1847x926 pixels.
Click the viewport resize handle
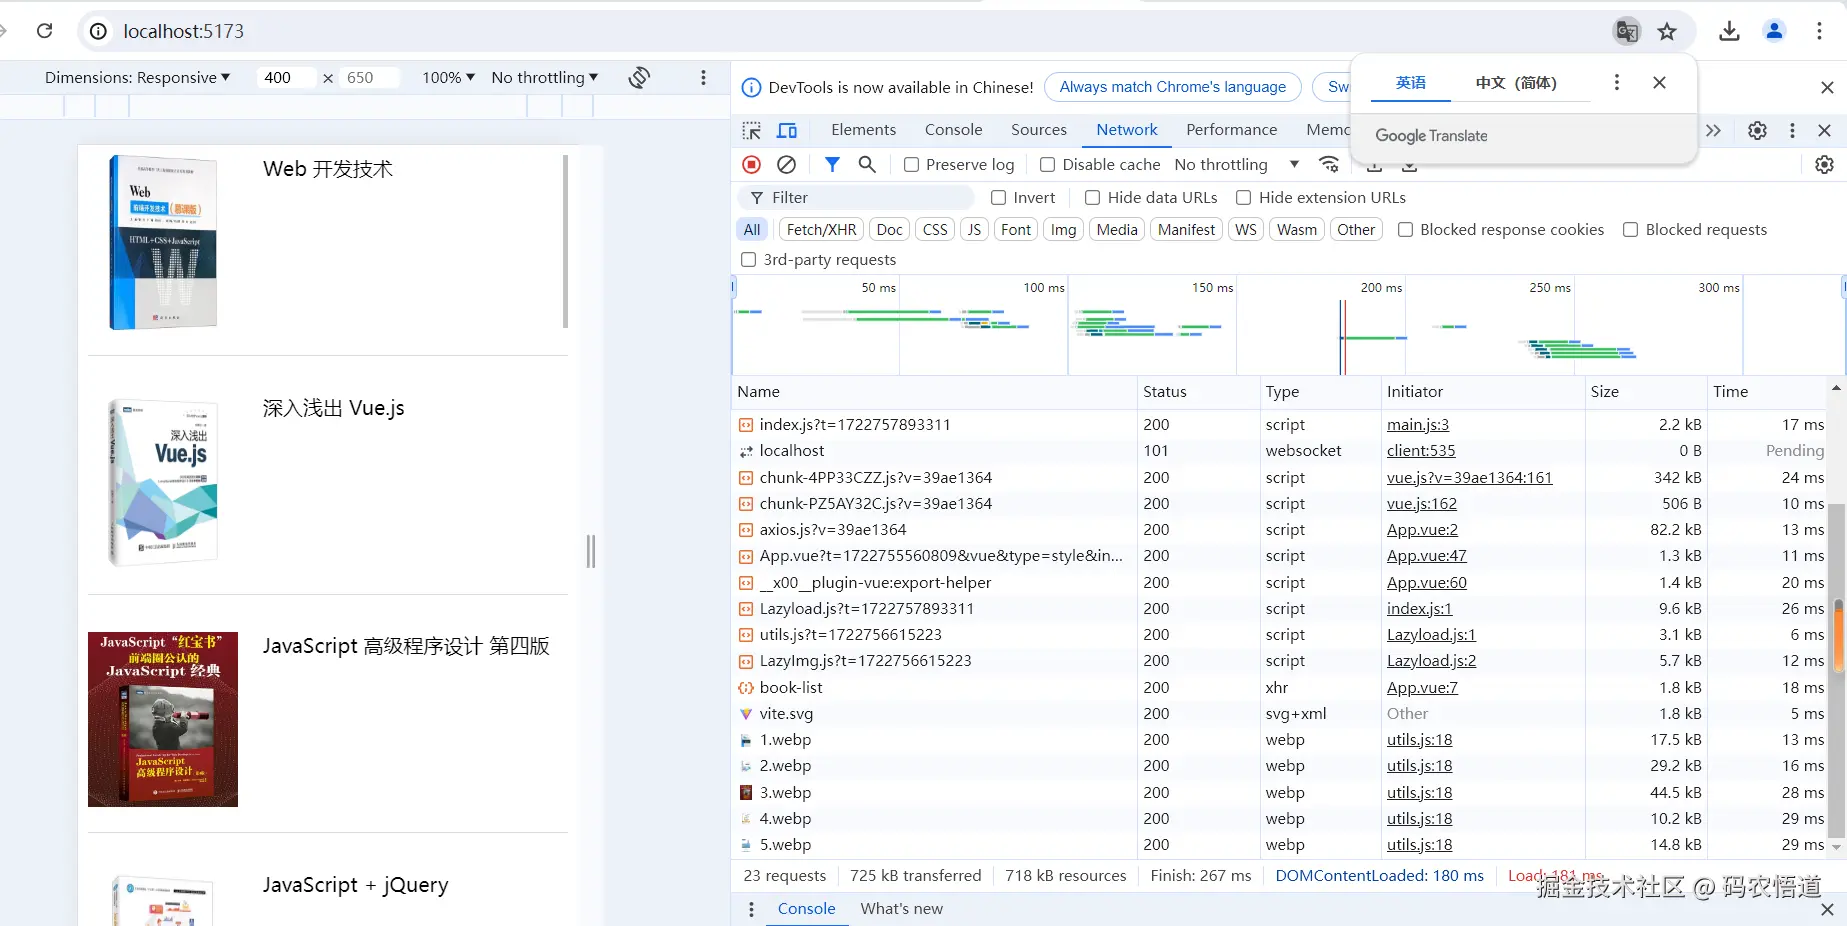[591, 551]
